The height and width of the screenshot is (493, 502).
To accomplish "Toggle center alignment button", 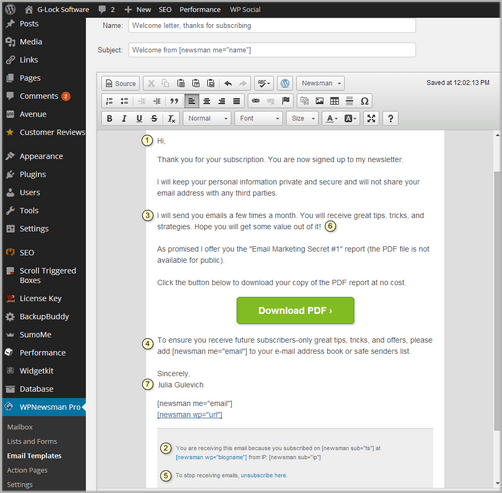I will point(207,101).
